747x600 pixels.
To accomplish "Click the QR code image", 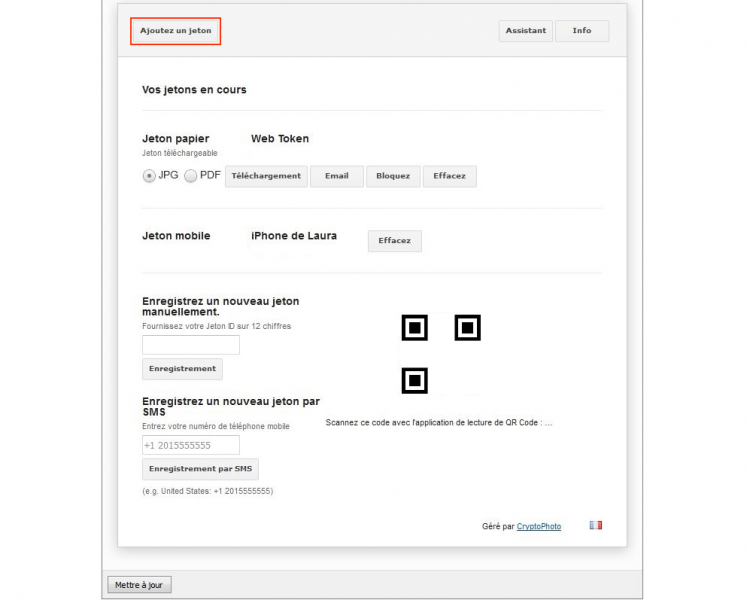I will click(x=441, y=354).
